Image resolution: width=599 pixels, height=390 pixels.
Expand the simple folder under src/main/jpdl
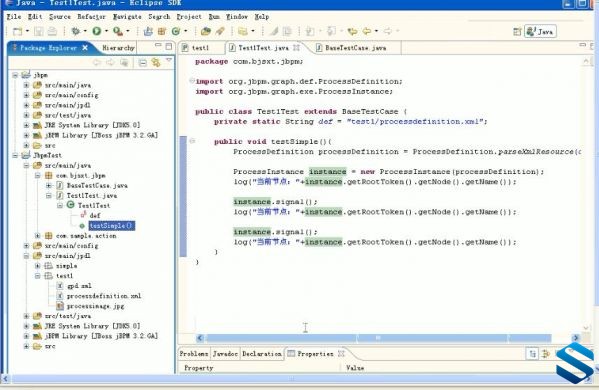click(x=37, y=265)
